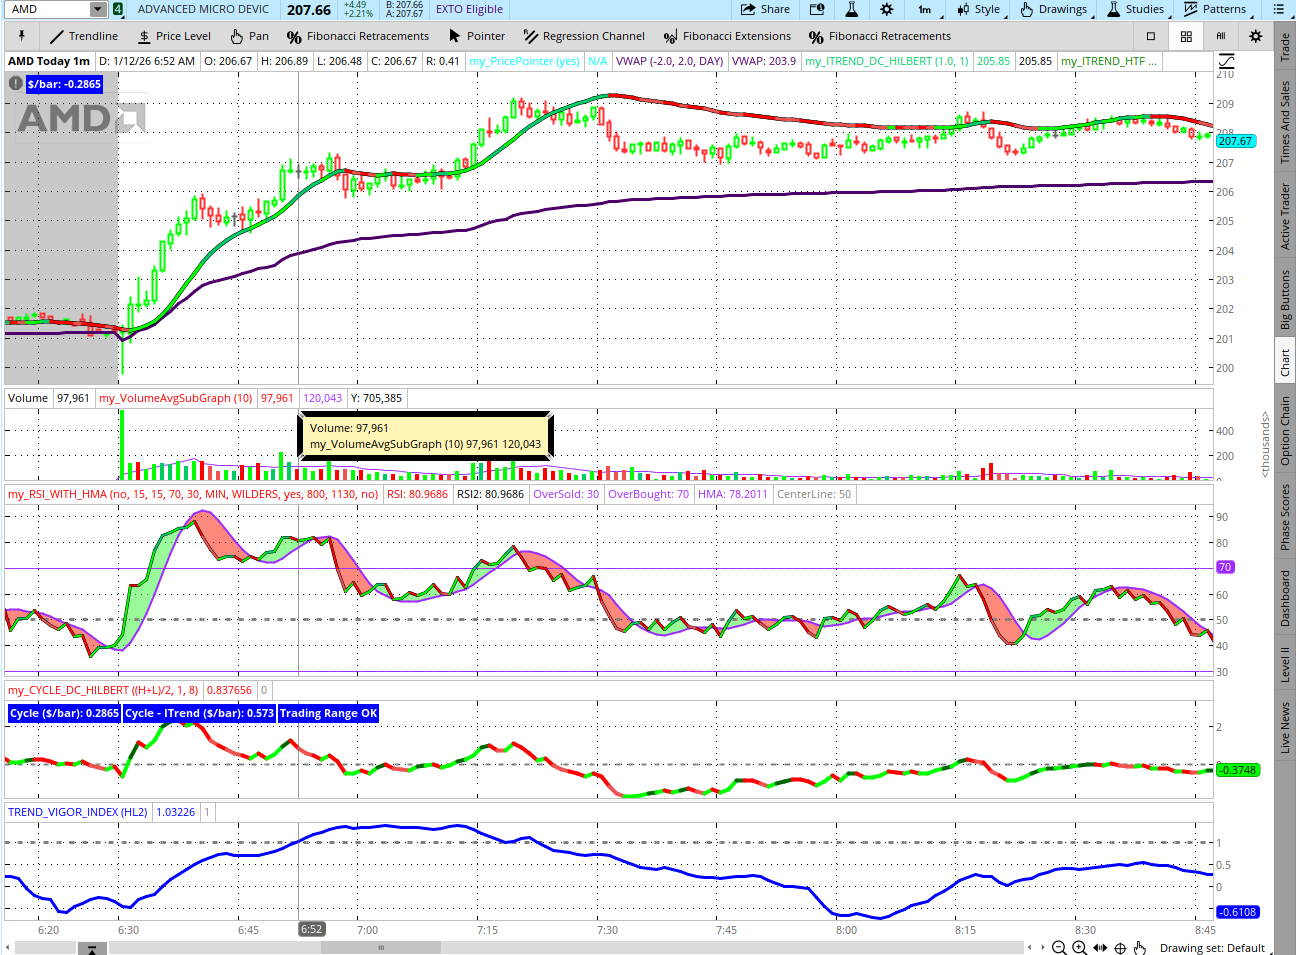Toggle the pin drawing toolbar icon
The width and height of the screenshot is (1296, 955).
[21, 36]
